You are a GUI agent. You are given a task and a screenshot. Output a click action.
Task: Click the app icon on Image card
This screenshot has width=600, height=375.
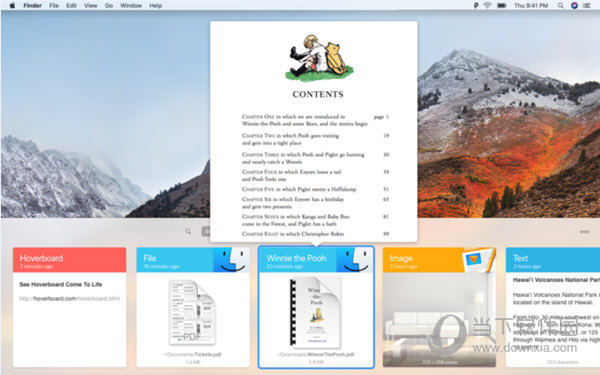479,259
